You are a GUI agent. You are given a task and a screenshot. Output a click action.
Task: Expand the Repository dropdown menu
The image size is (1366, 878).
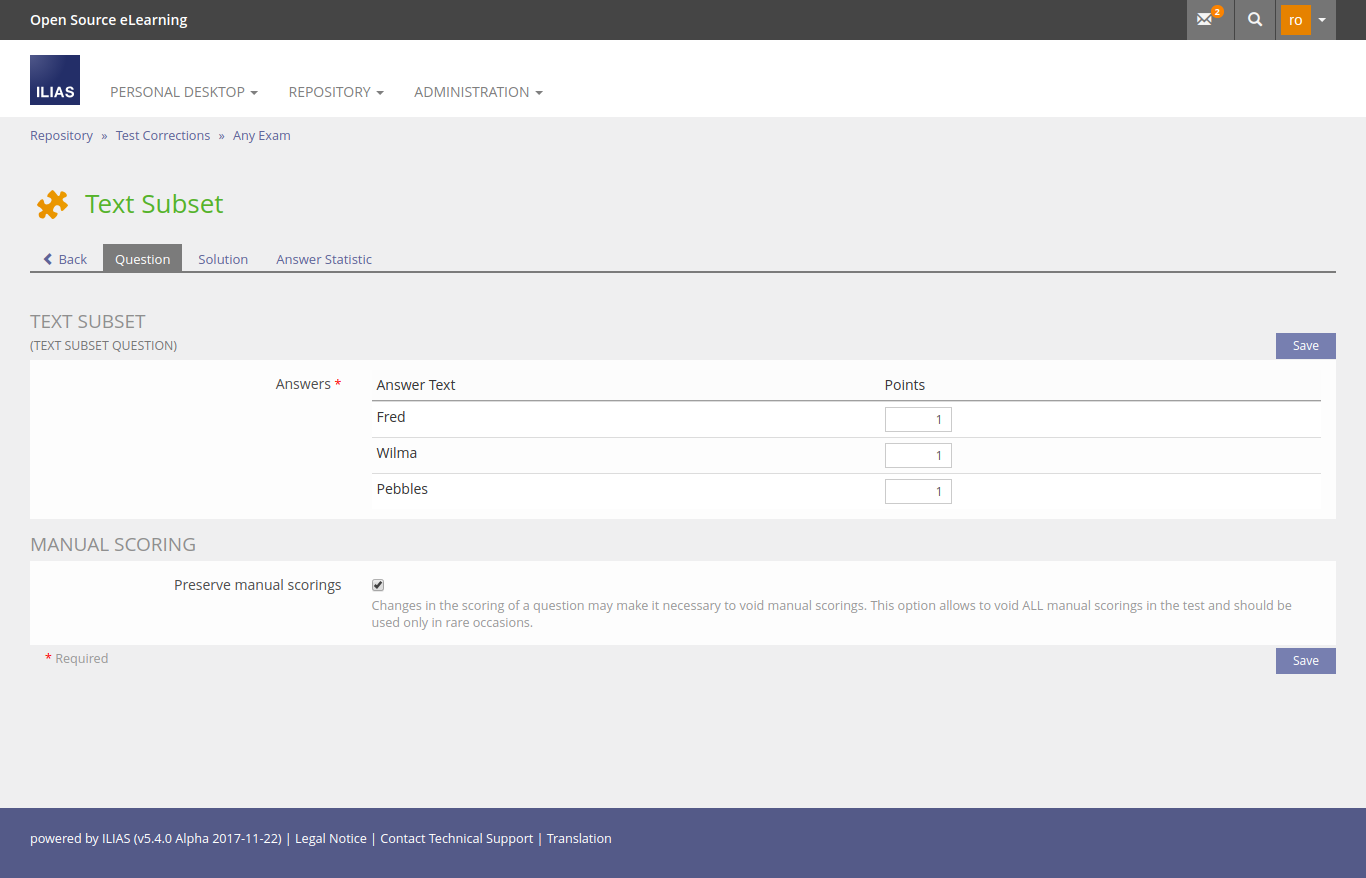[x=336, y=92]
